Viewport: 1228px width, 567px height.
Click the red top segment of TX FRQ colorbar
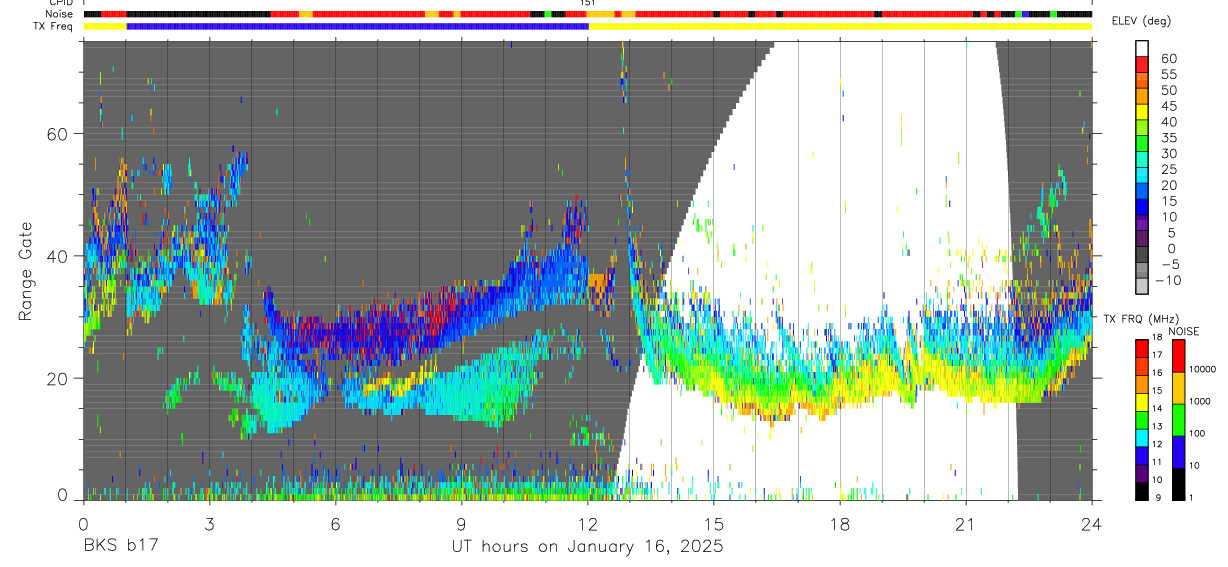coord(1142,349)
